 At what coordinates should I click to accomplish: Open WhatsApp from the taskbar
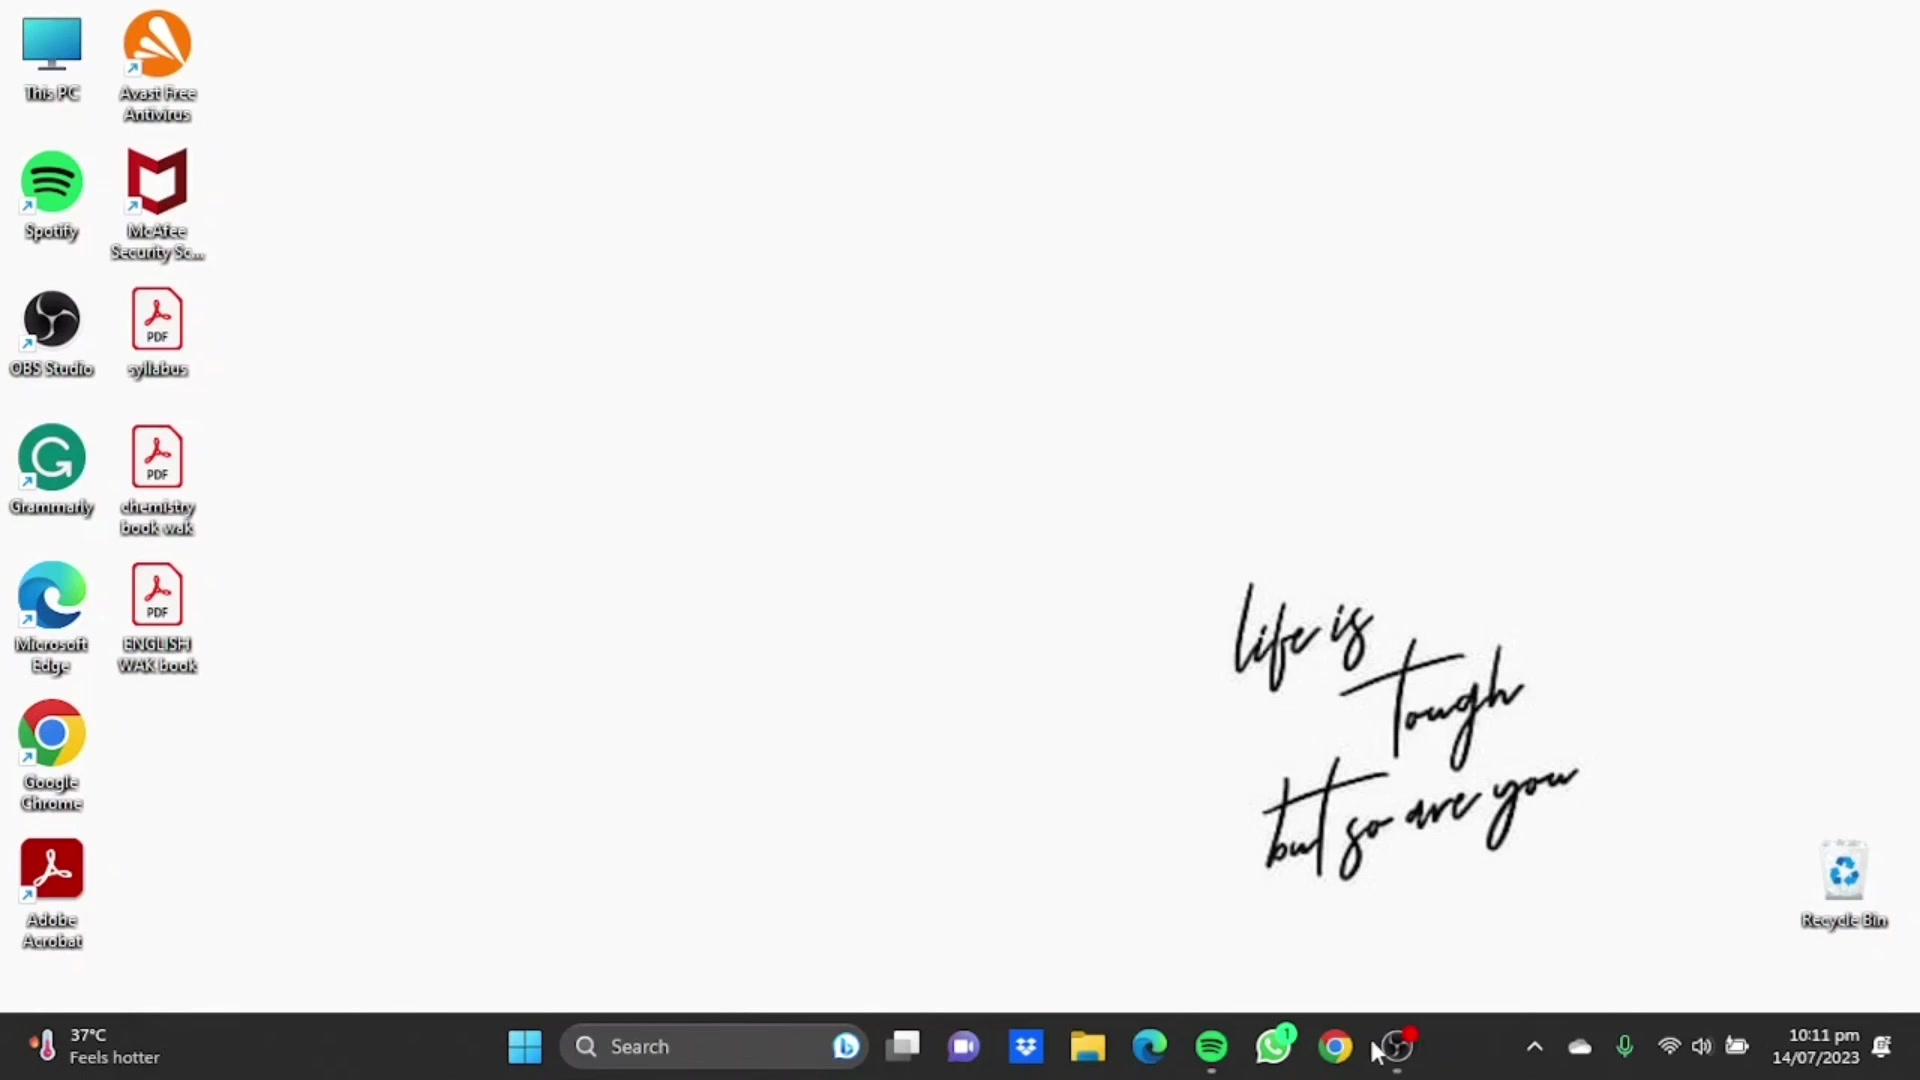pyautogui.click(x=1273, y=1046)
